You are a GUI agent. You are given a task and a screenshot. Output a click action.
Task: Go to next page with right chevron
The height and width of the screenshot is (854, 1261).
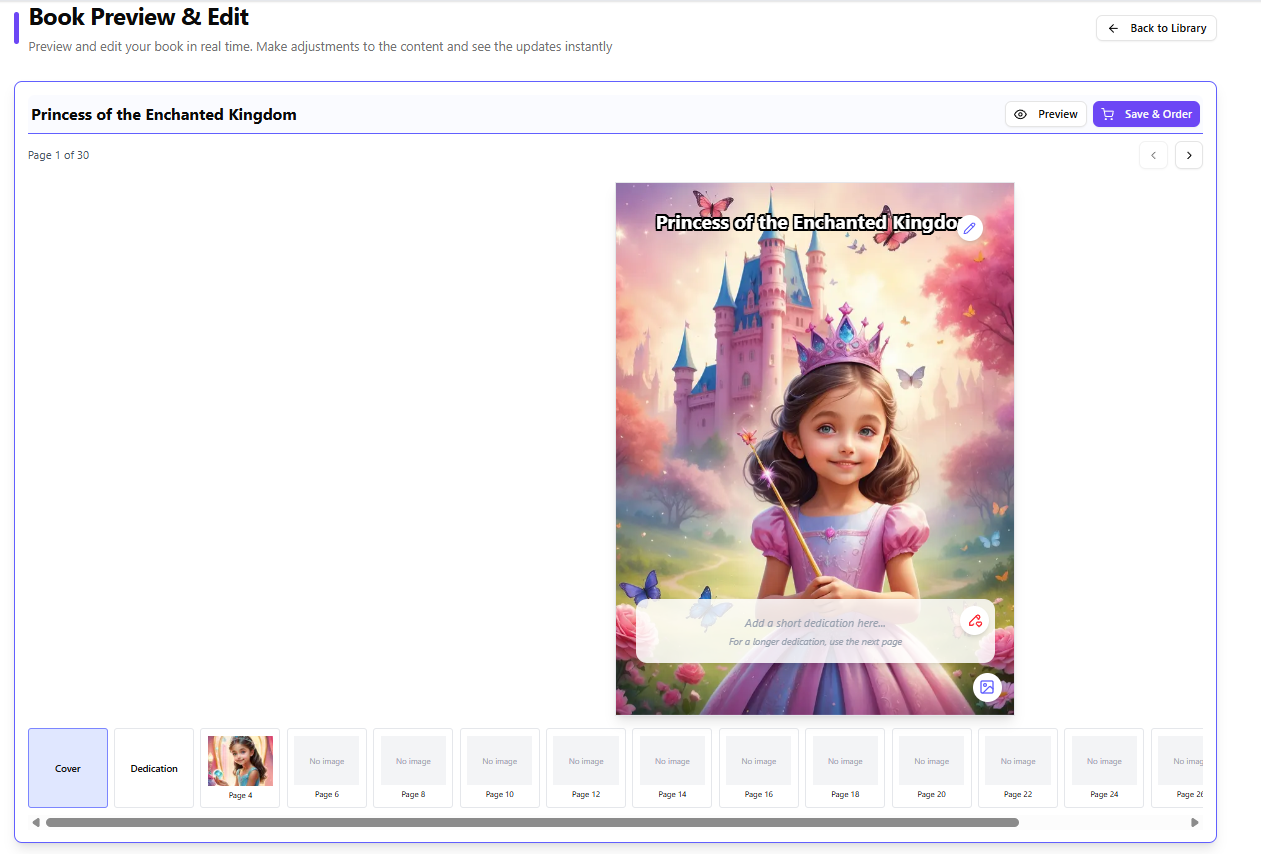(x=1188, y=155)
